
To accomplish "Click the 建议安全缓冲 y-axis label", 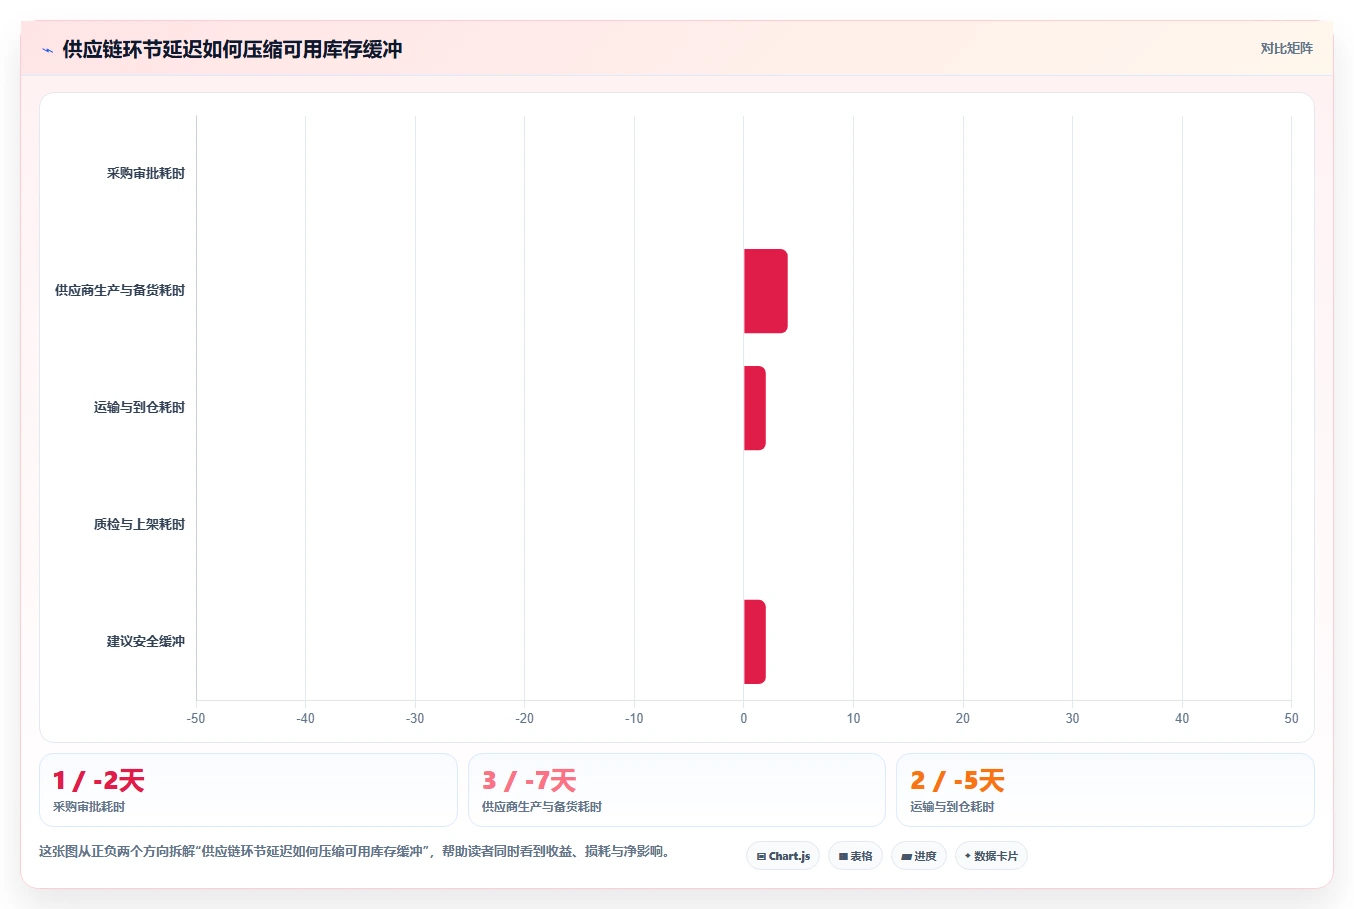I will [x=146, y=641].
